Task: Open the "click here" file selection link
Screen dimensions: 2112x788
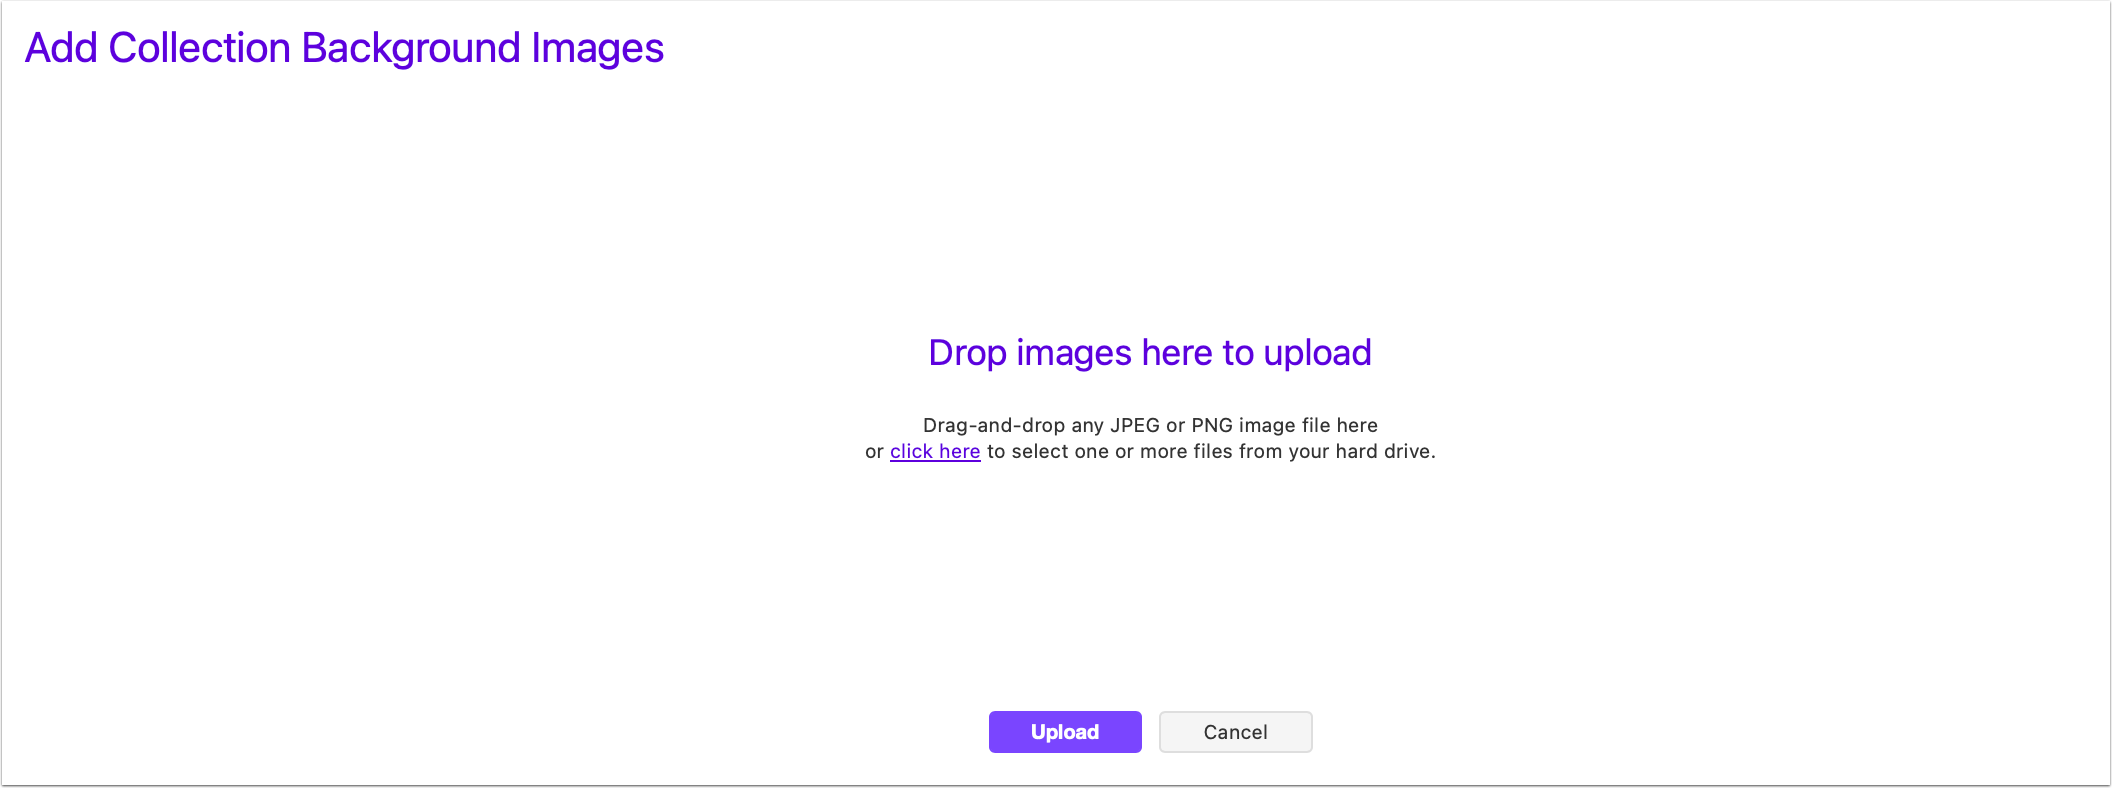Action: coord(935,451)
